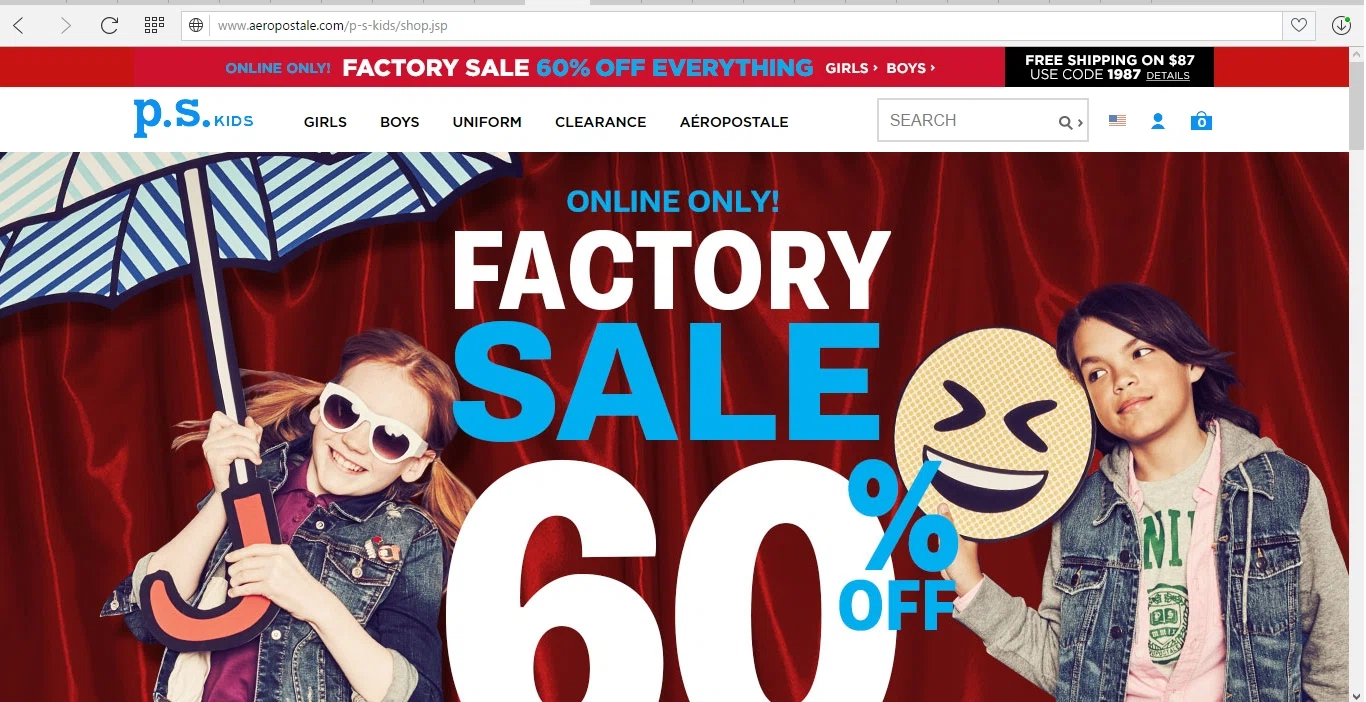Screen dimensions: 1366x702
Task: Open free shipping DETAILS link
Action: (x=1168, y=76)
